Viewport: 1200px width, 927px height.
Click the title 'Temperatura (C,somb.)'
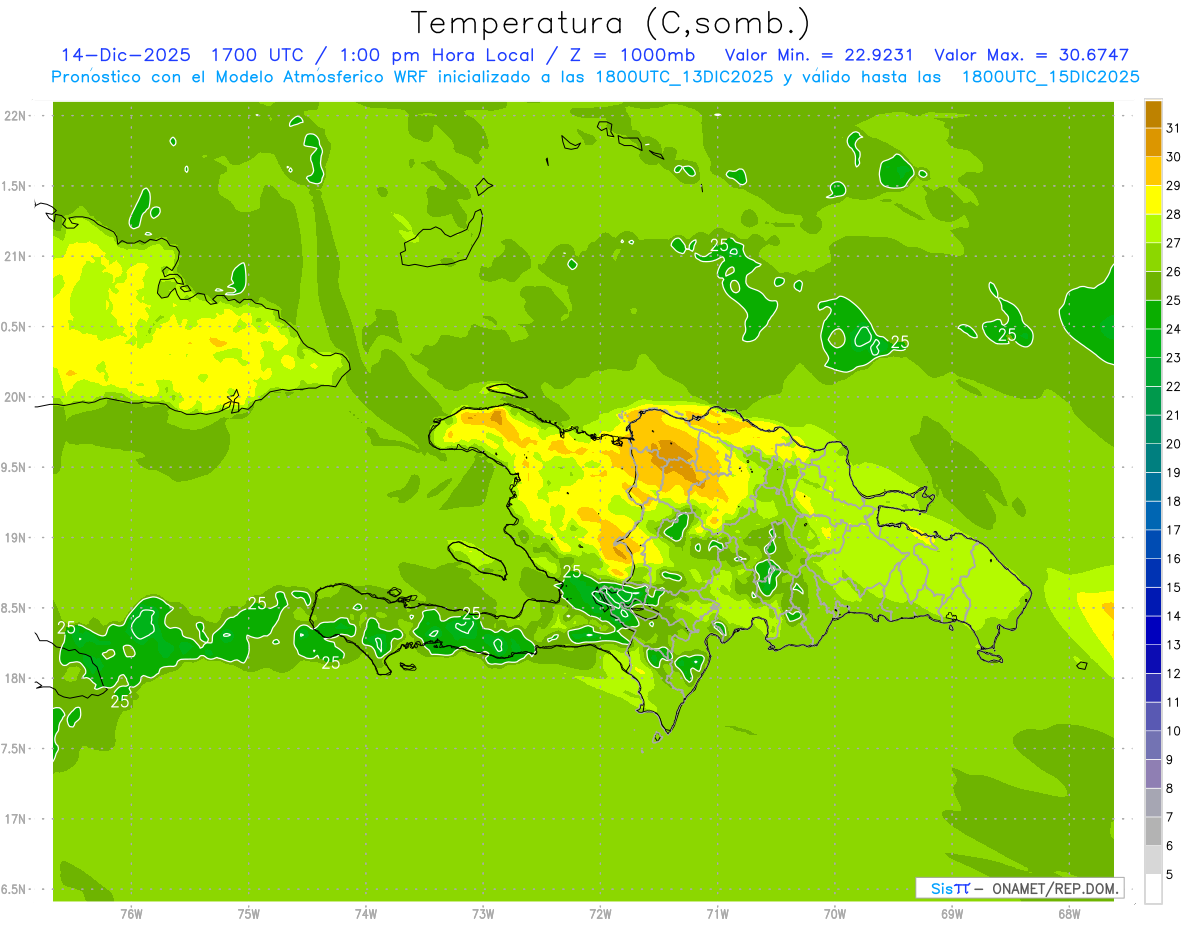[610, 23]
